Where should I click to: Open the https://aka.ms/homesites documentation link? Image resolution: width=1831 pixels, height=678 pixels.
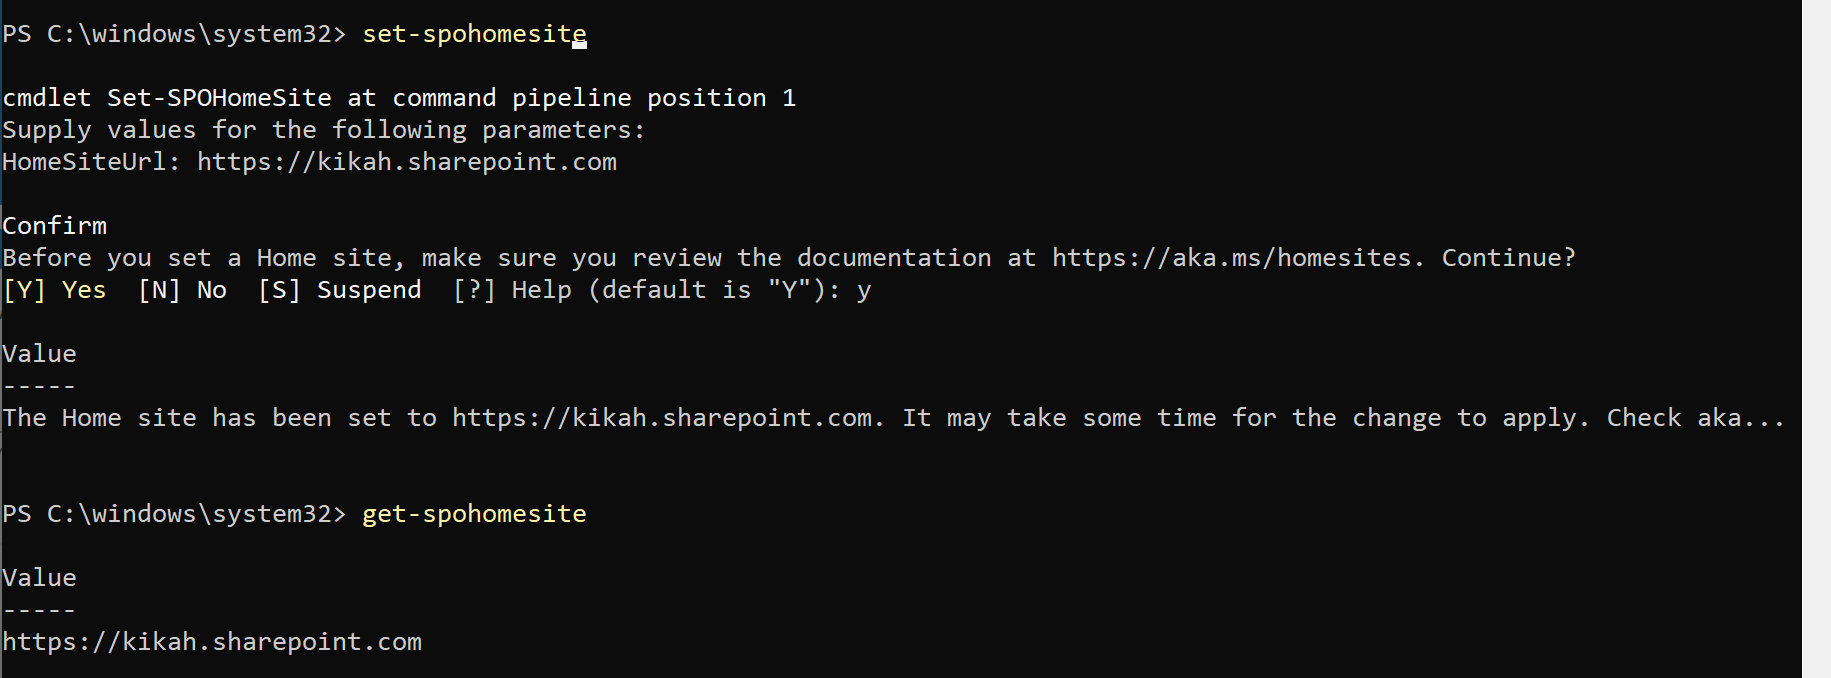click(1231, 258)
